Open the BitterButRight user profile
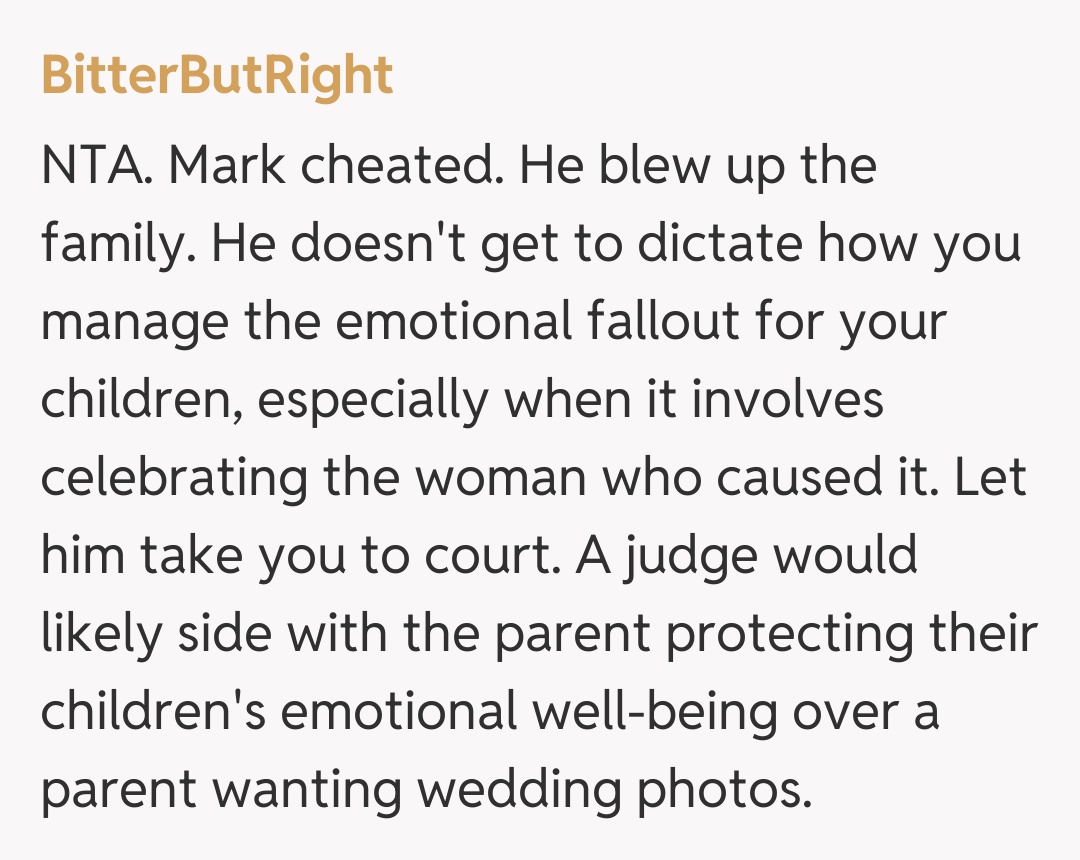This screenshot has width=1080, height=860. pyautogui.click(x=217, y=76)
